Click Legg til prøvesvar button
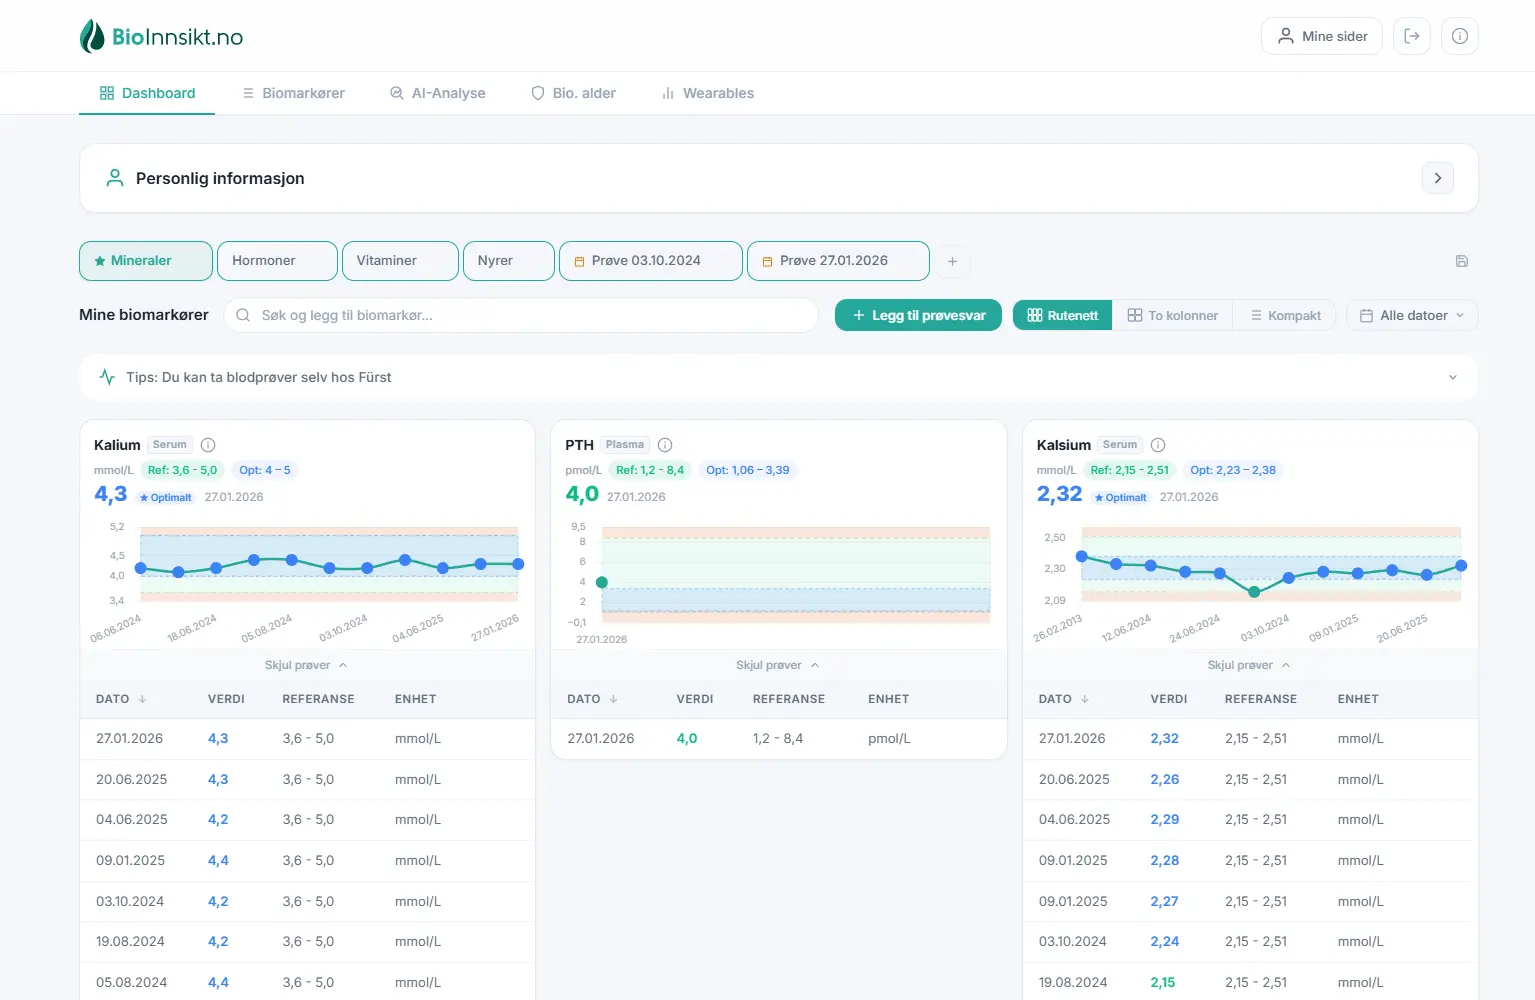This screenshot has width=1535, height=1000. pos(918,315)
